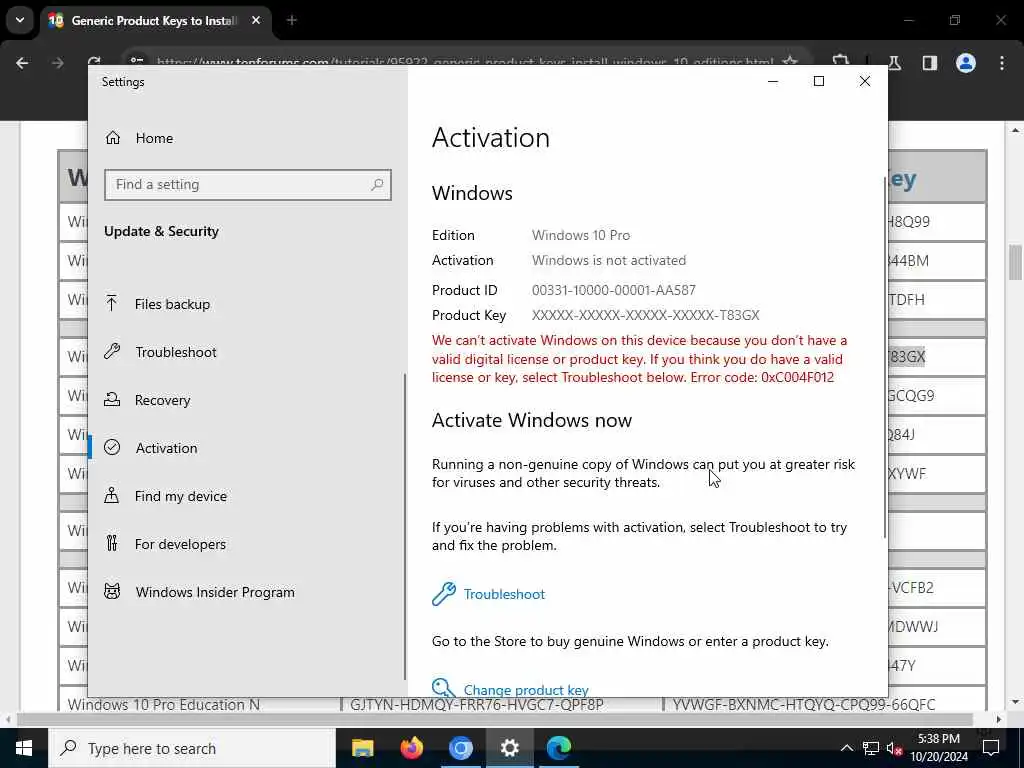This screenshot has height=768, width=1024.
Task: Open Chrome three-dot menu
Action: point(1002,63)
